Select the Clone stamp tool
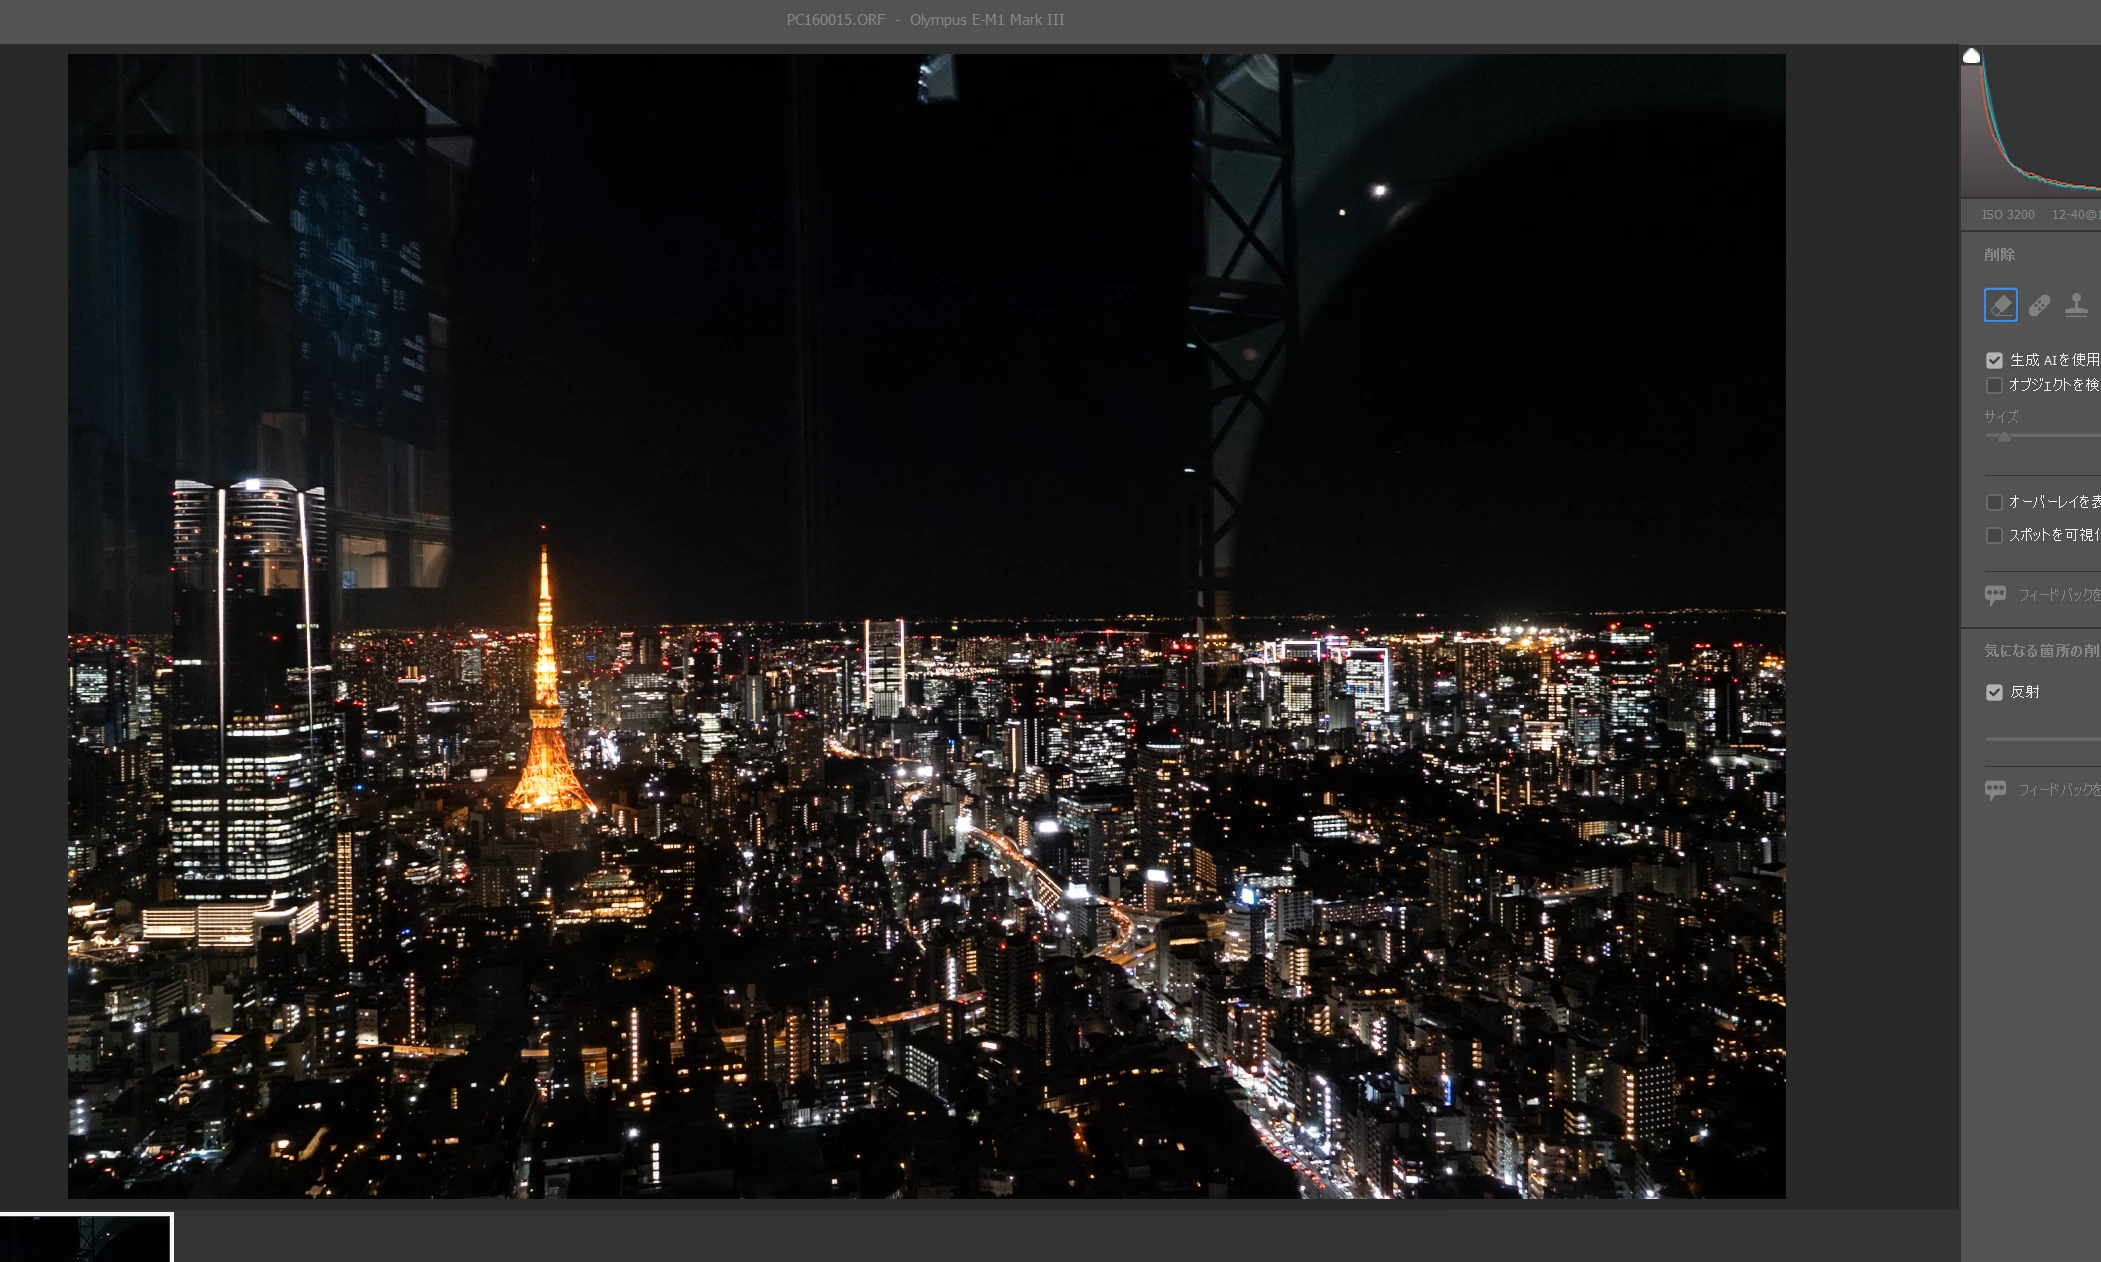Image resolution: width=2101 pixels, height=1262 pixels. click(x=2076, y=305)
